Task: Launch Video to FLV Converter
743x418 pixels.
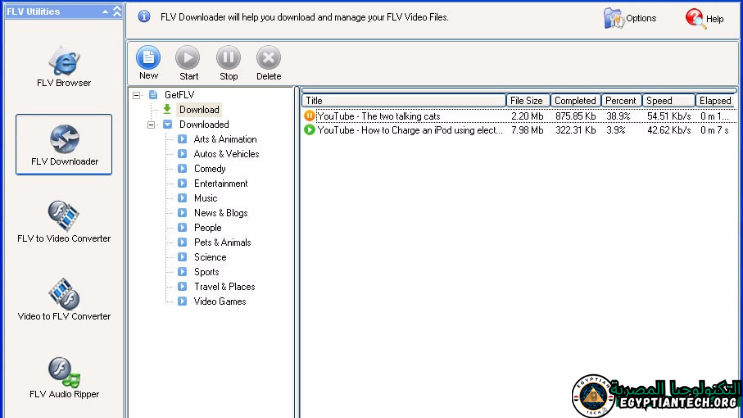Action: coord(63,299)
